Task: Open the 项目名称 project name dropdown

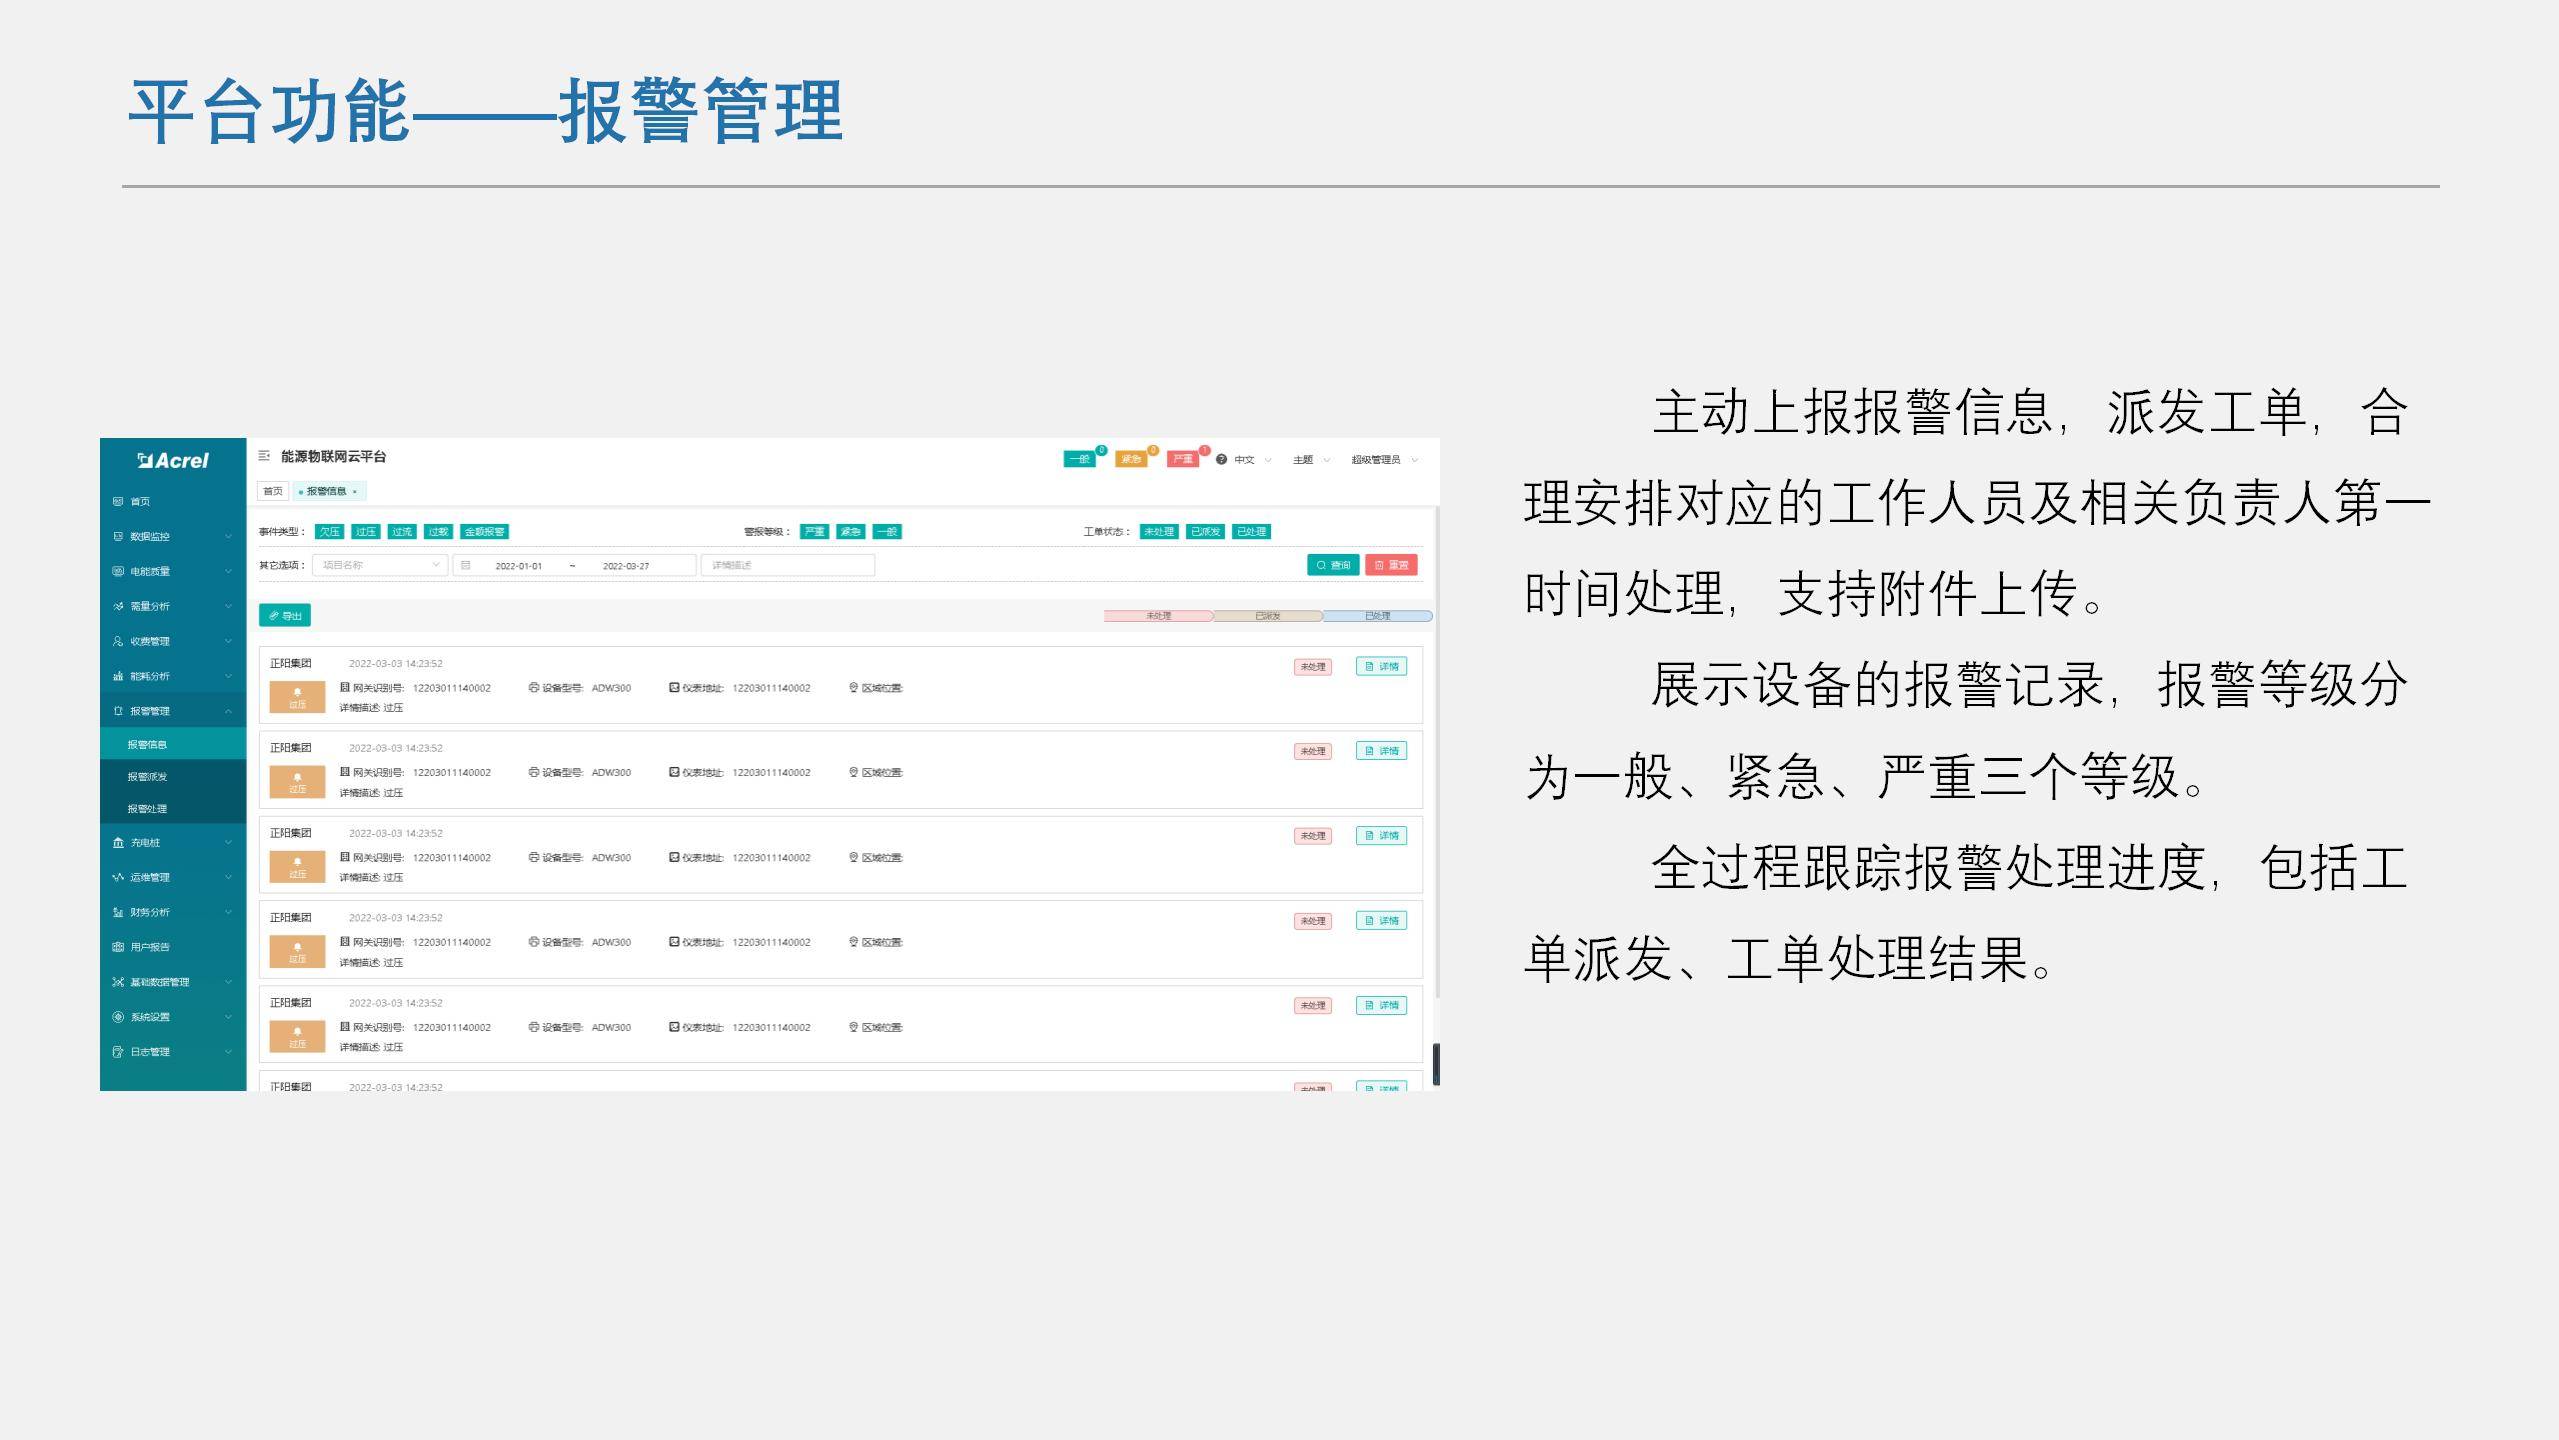Action: pyautogui.click(x=379, y=566)
